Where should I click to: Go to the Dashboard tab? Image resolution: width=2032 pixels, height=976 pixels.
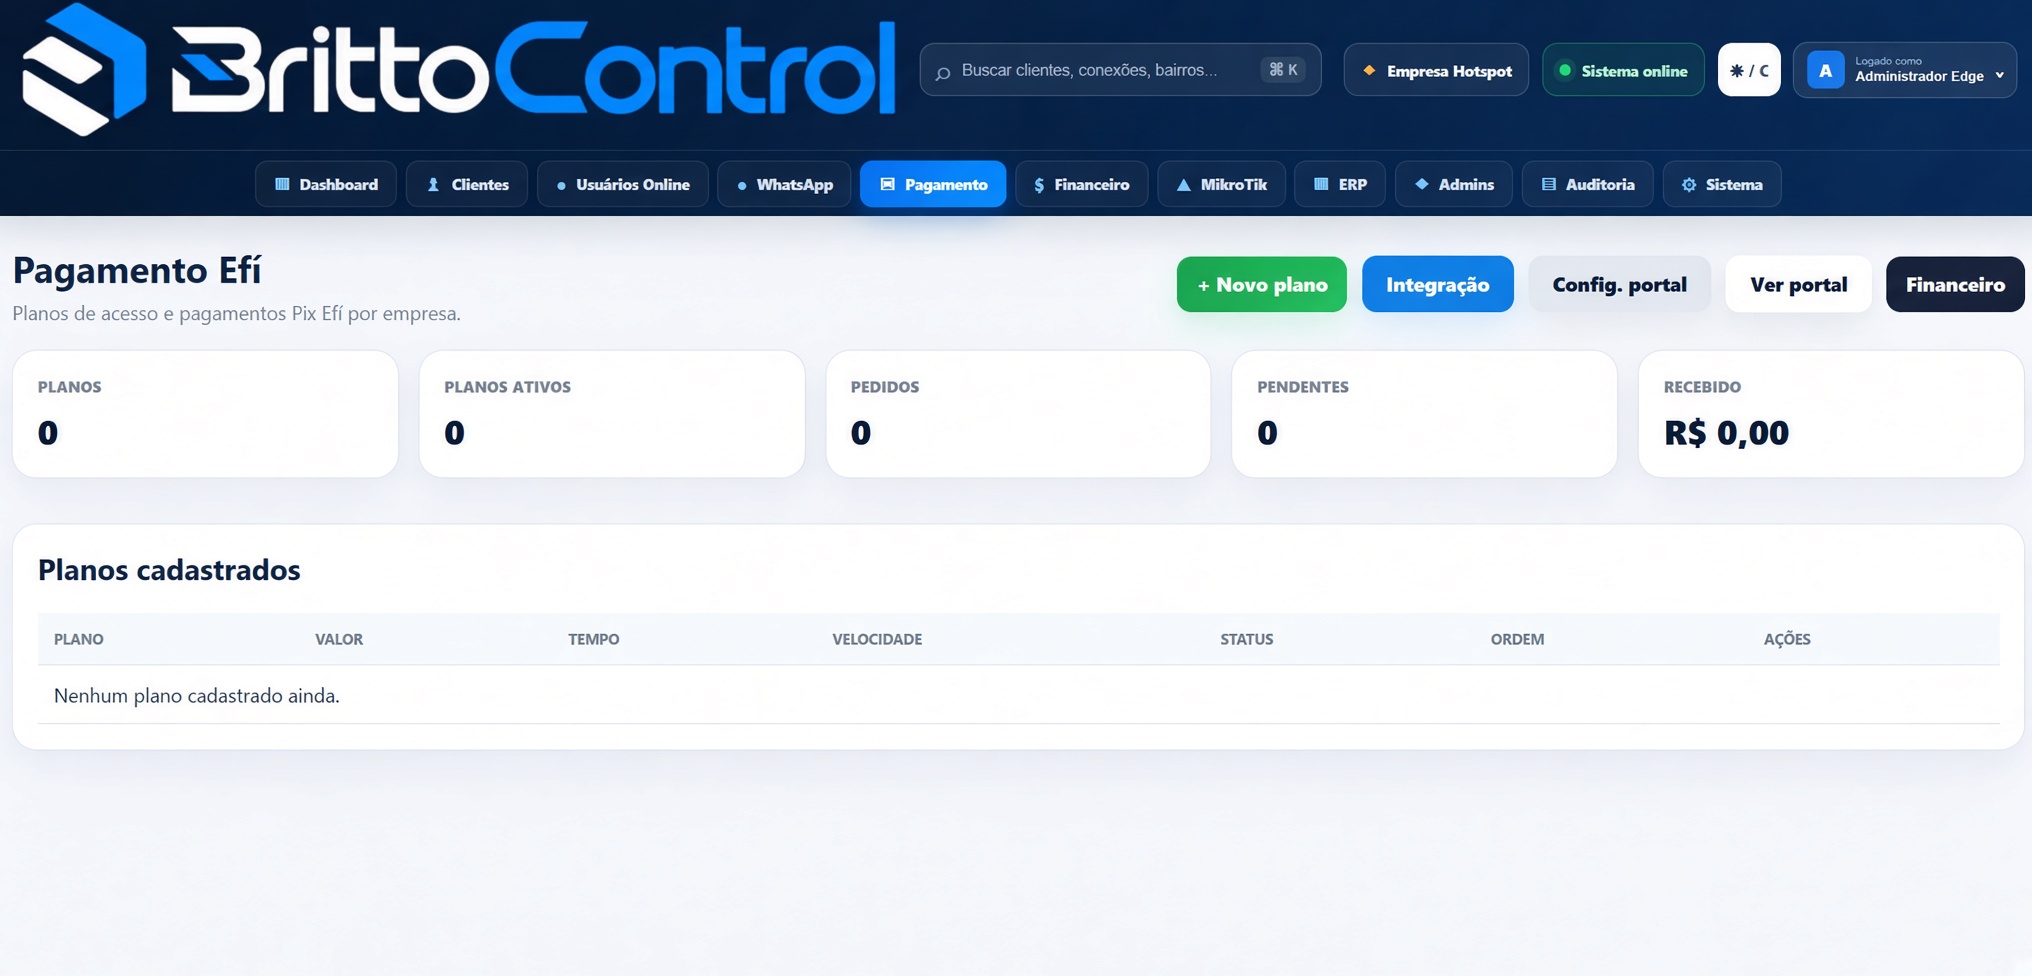tap(326, 184)
